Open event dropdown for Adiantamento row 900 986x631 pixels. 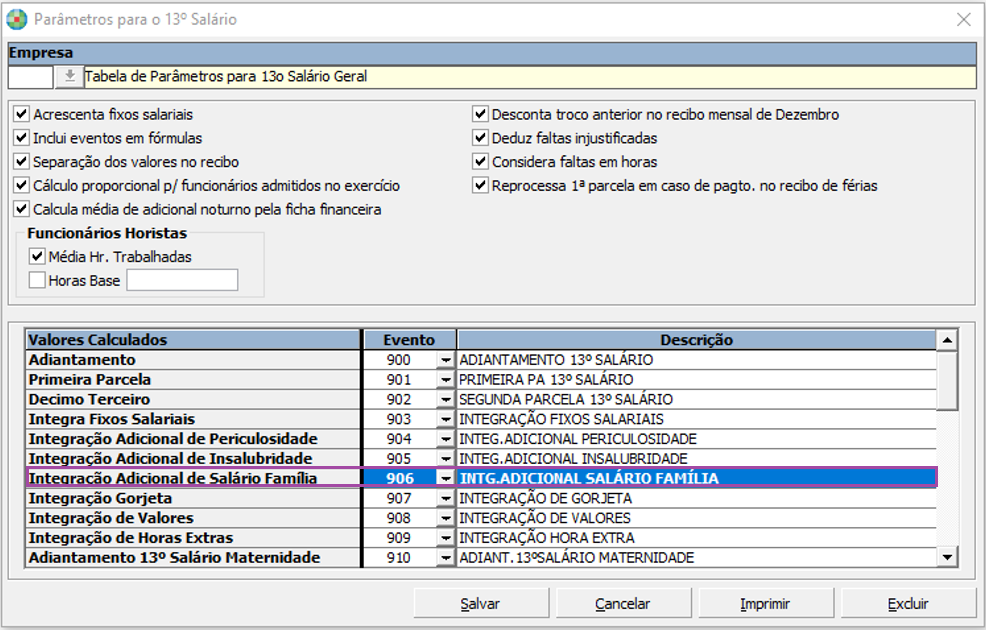(x=446, y=360)
